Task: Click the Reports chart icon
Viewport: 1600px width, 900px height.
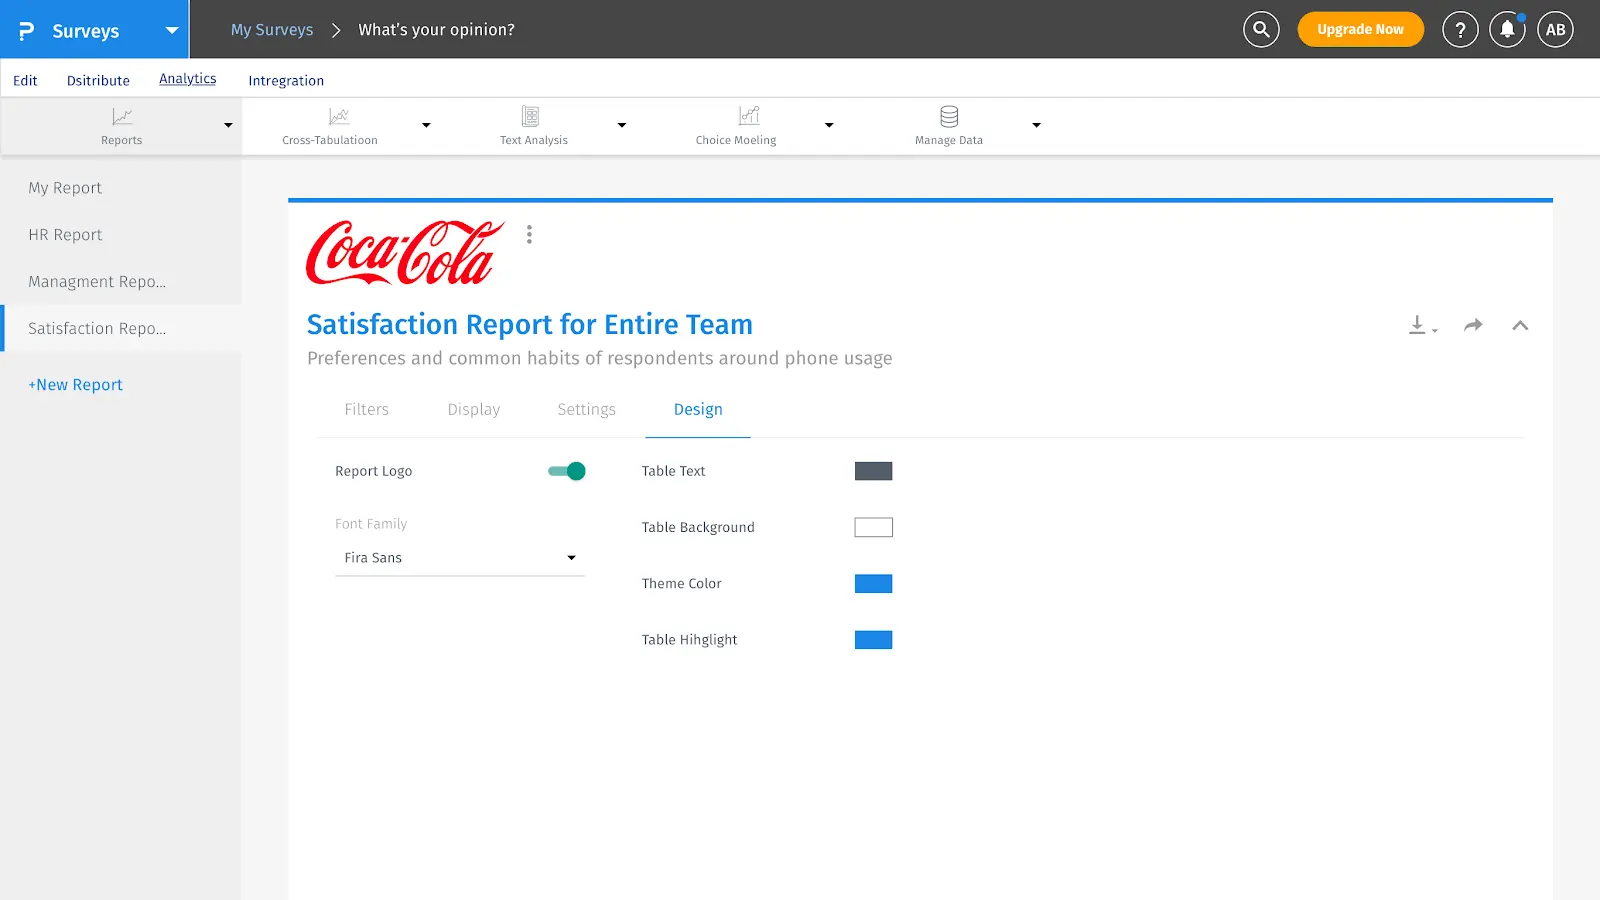Action: [122, 117]
